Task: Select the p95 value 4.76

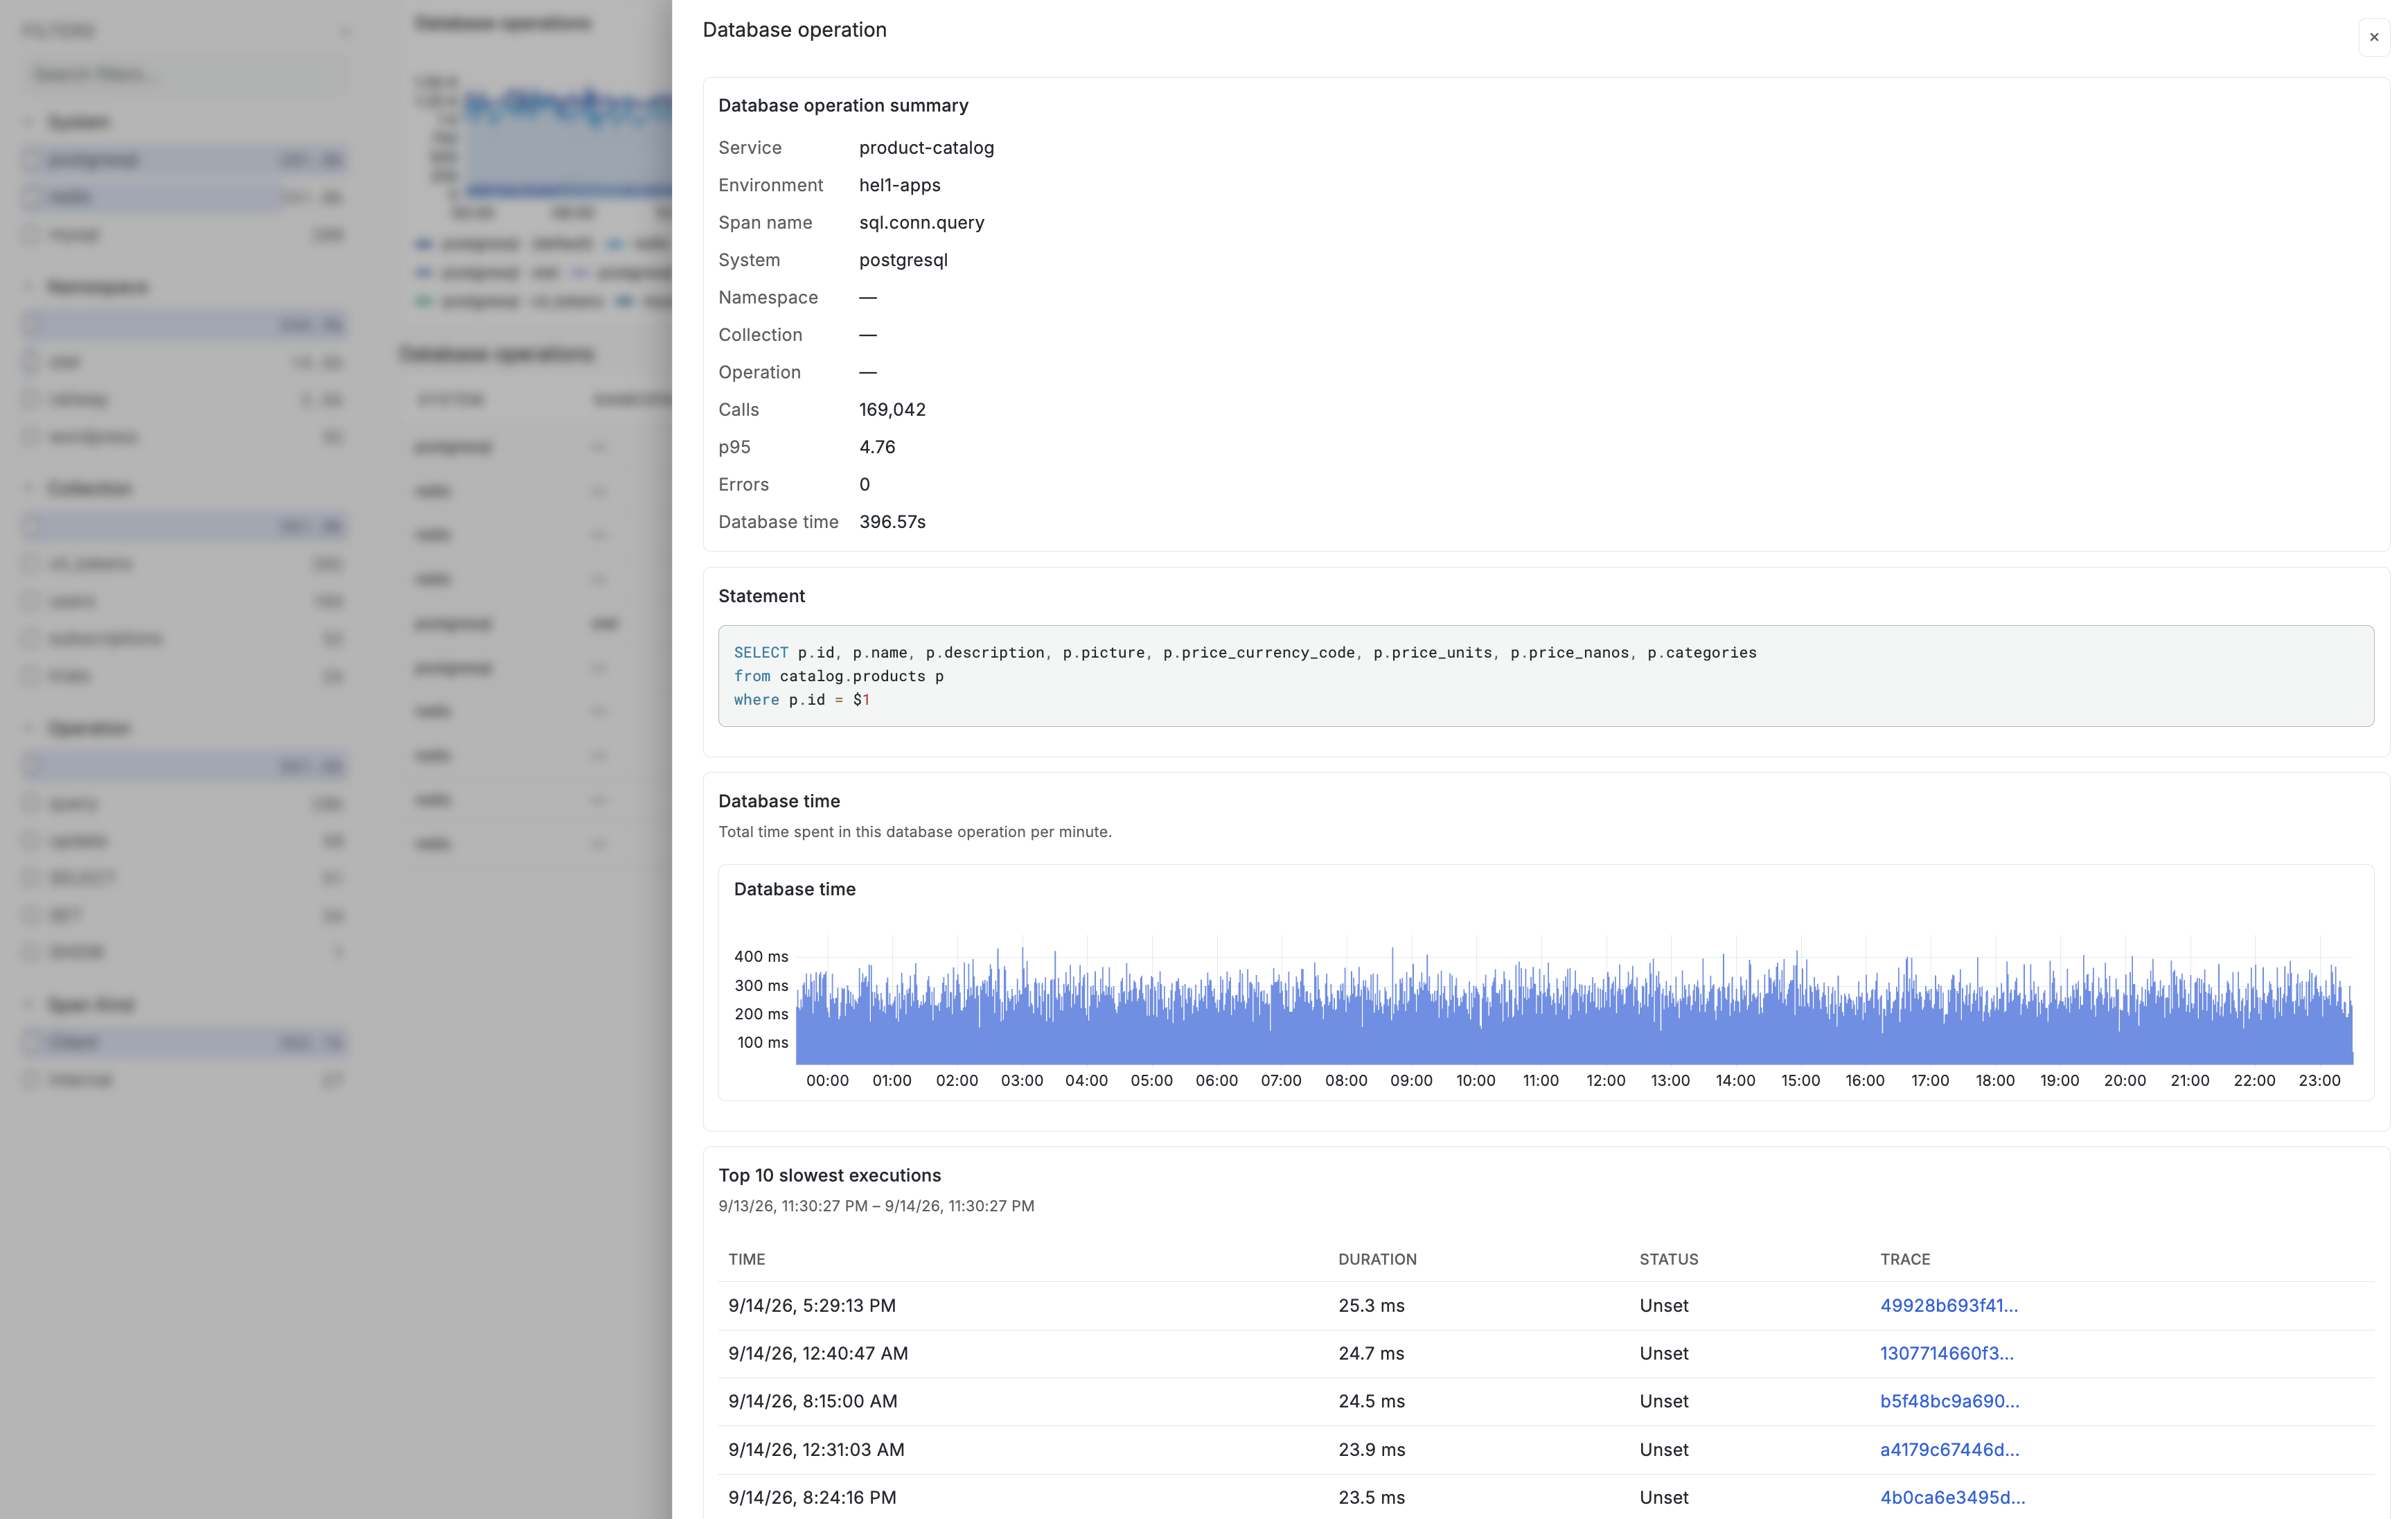Action: [x=877, y=447]
